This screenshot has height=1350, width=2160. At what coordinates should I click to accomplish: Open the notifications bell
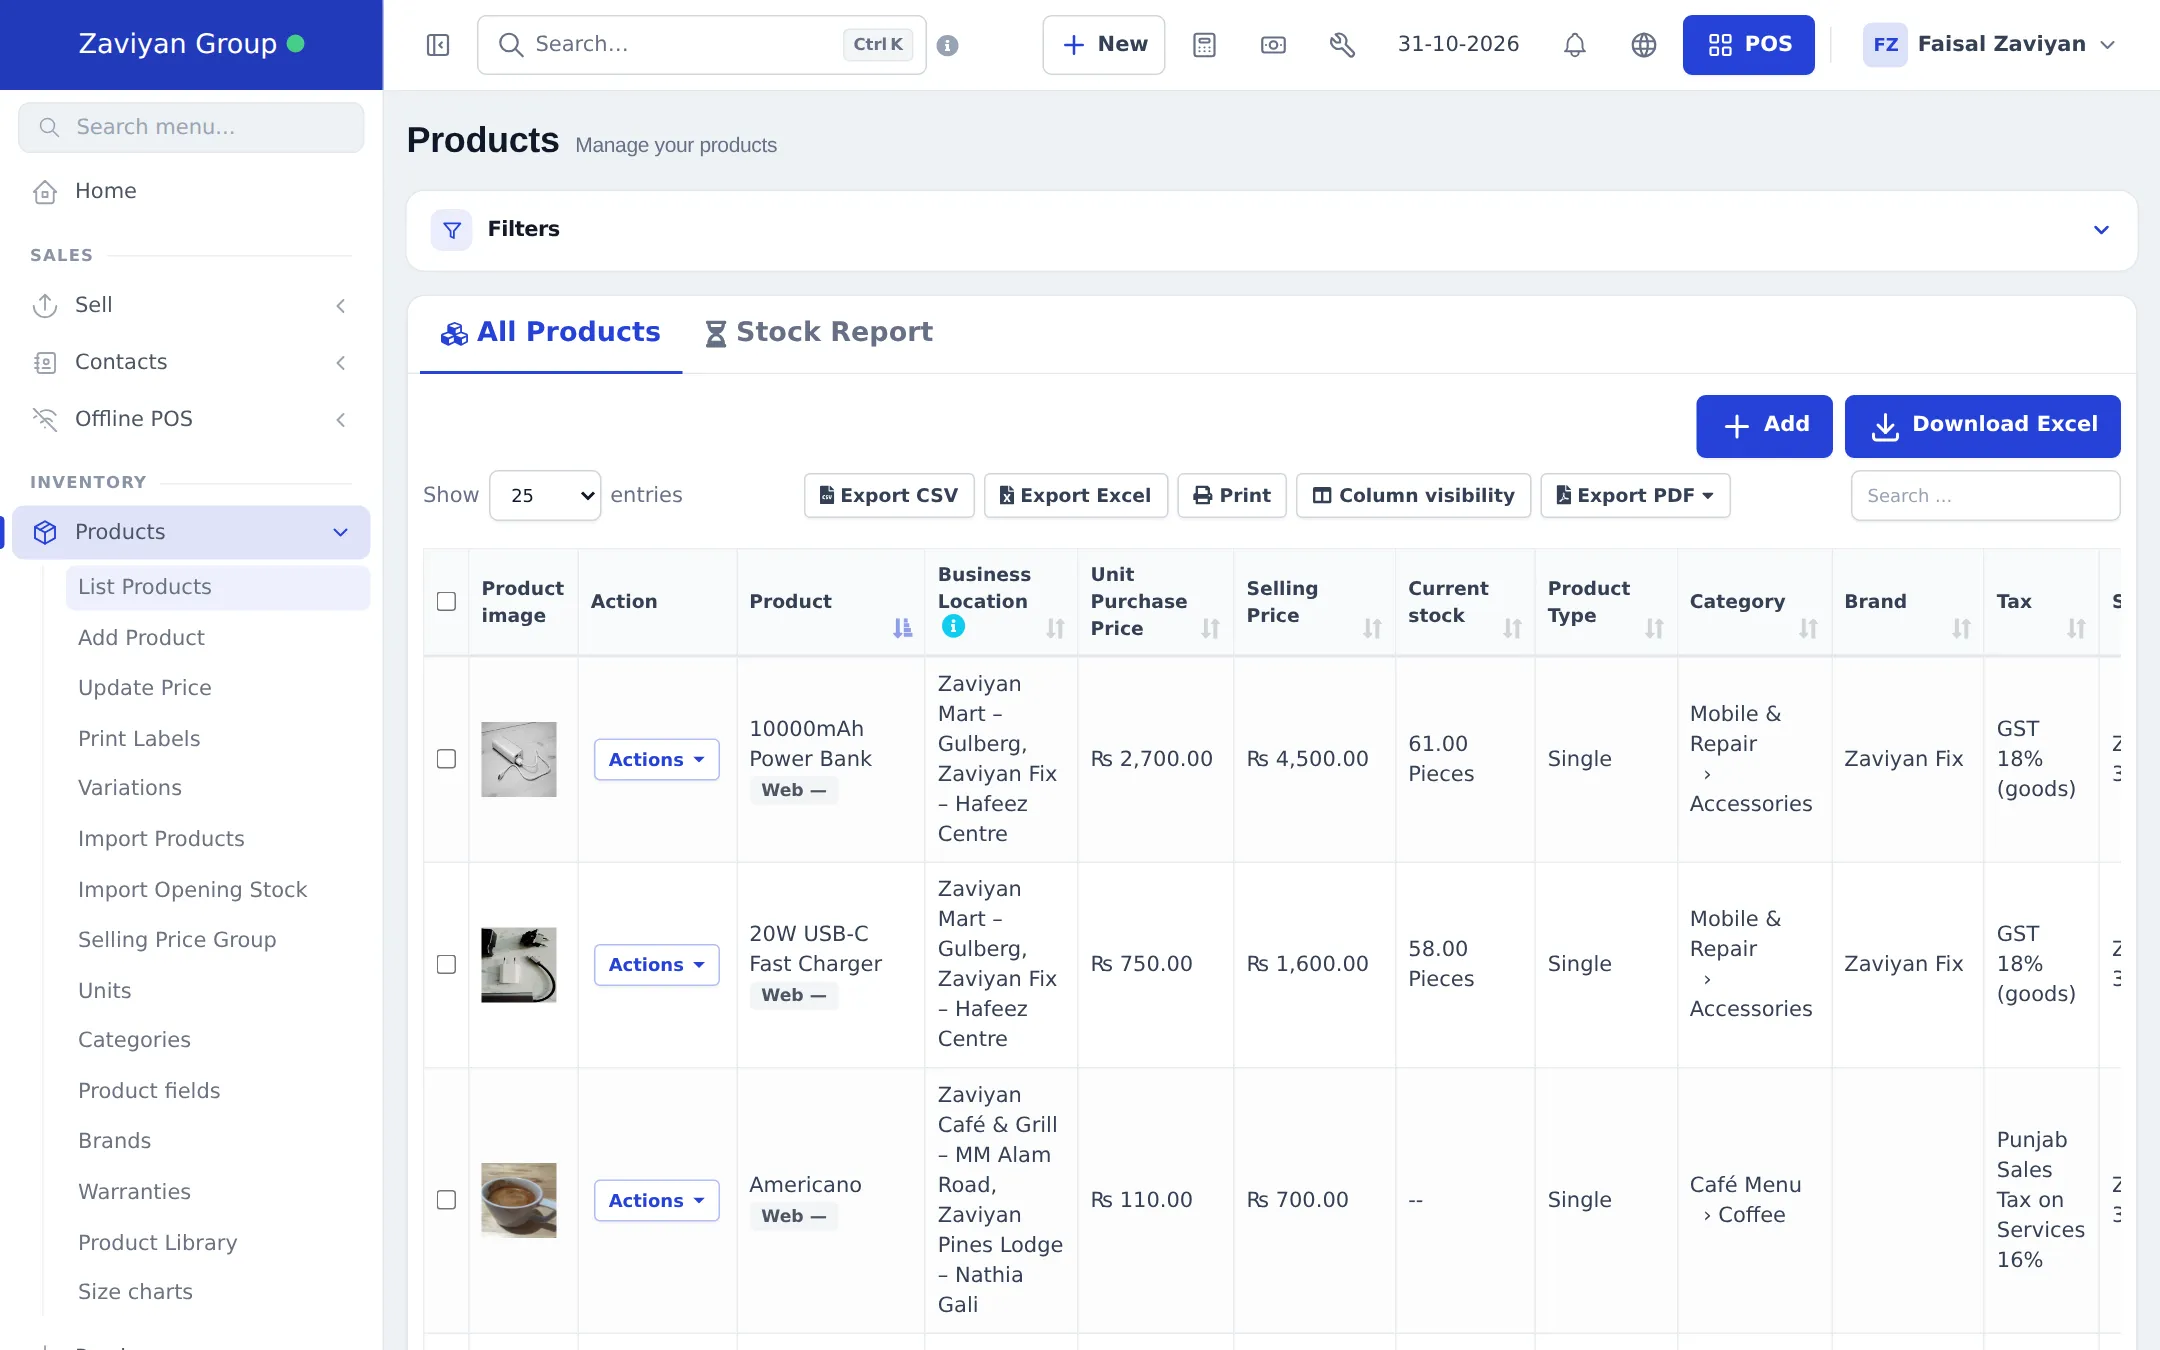click(1575, 45)
